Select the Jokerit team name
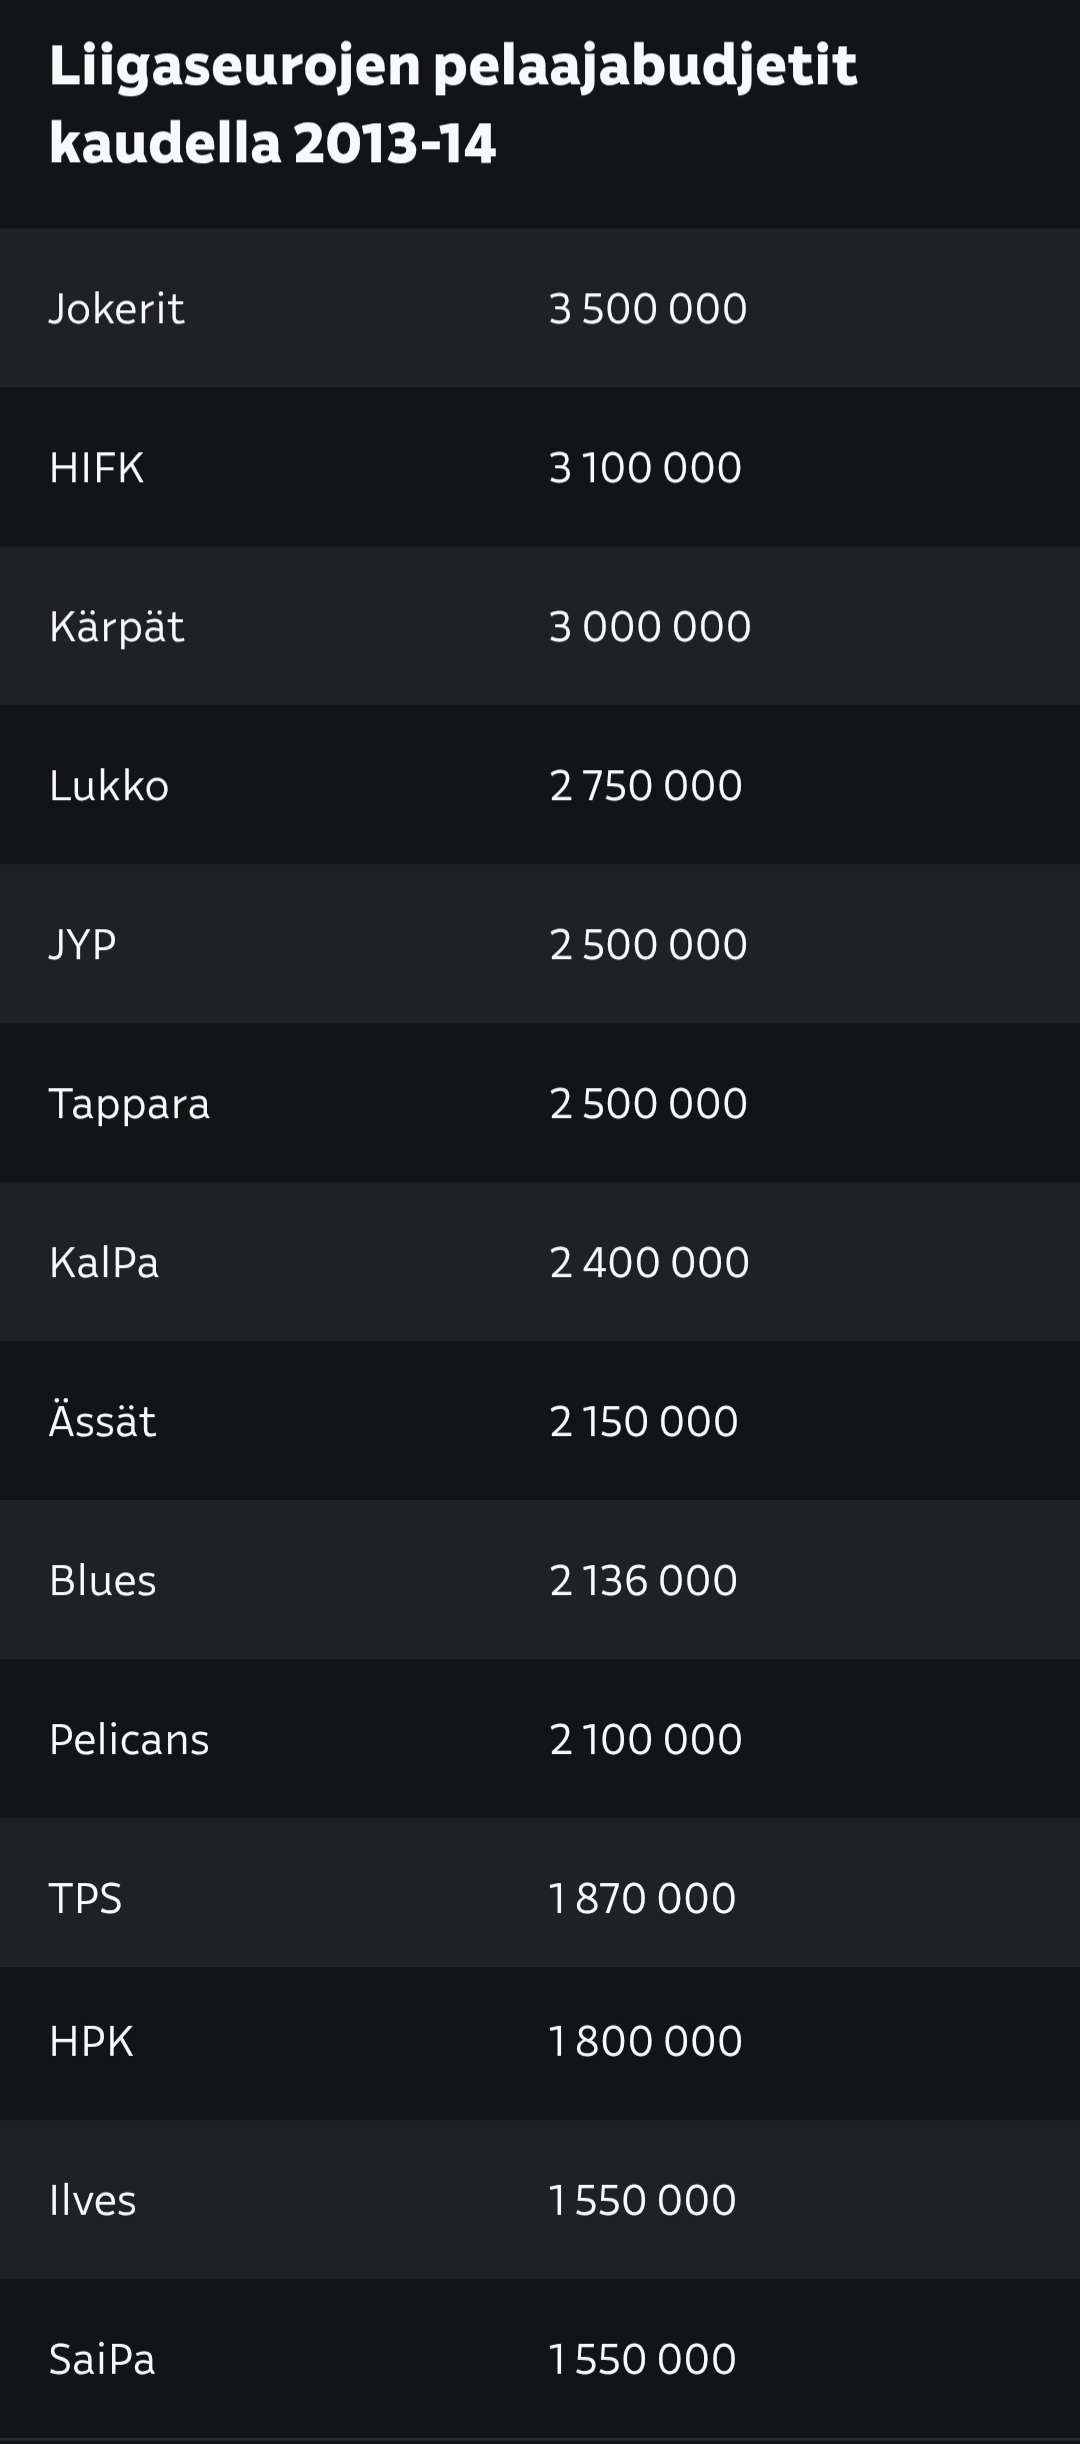This screenshot has height=2444, width=1080. [117, 309]
